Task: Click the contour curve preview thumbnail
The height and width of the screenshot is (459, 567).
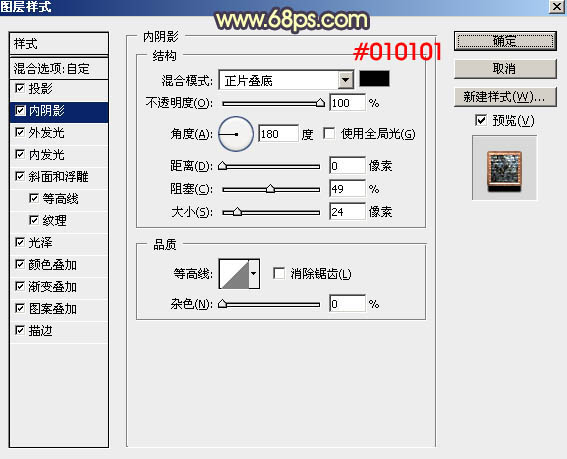Action: (234, 274)
